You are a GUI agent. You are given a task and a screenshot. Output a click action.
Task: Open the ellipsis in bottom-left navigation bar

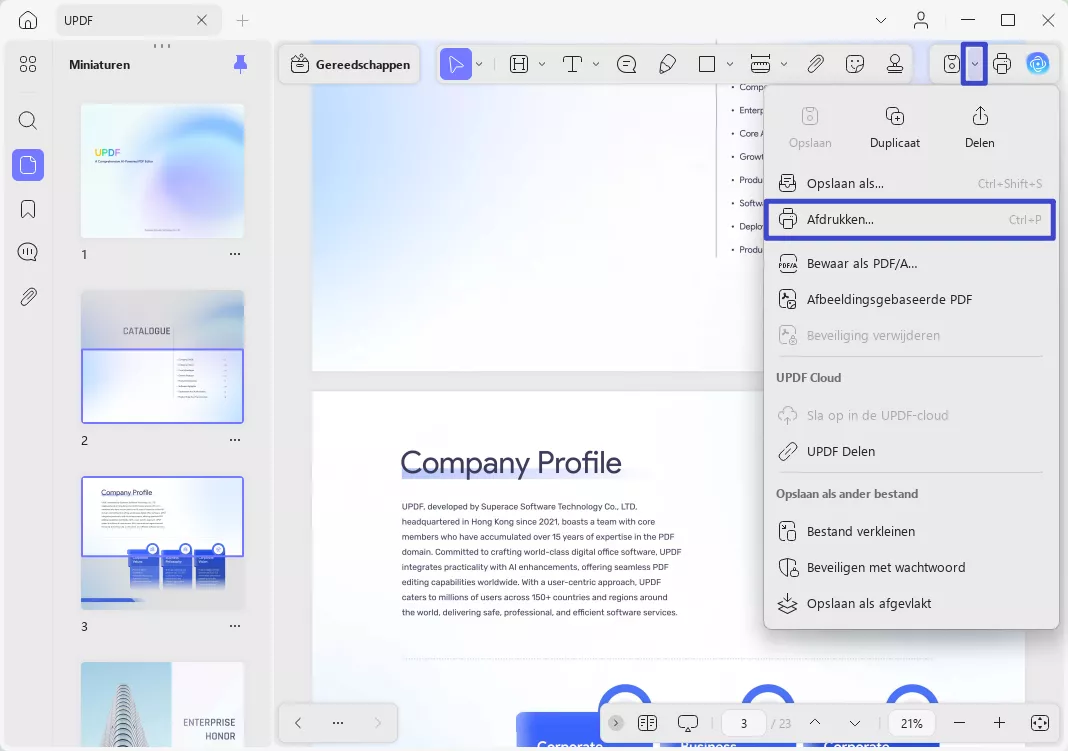point(338,723)
